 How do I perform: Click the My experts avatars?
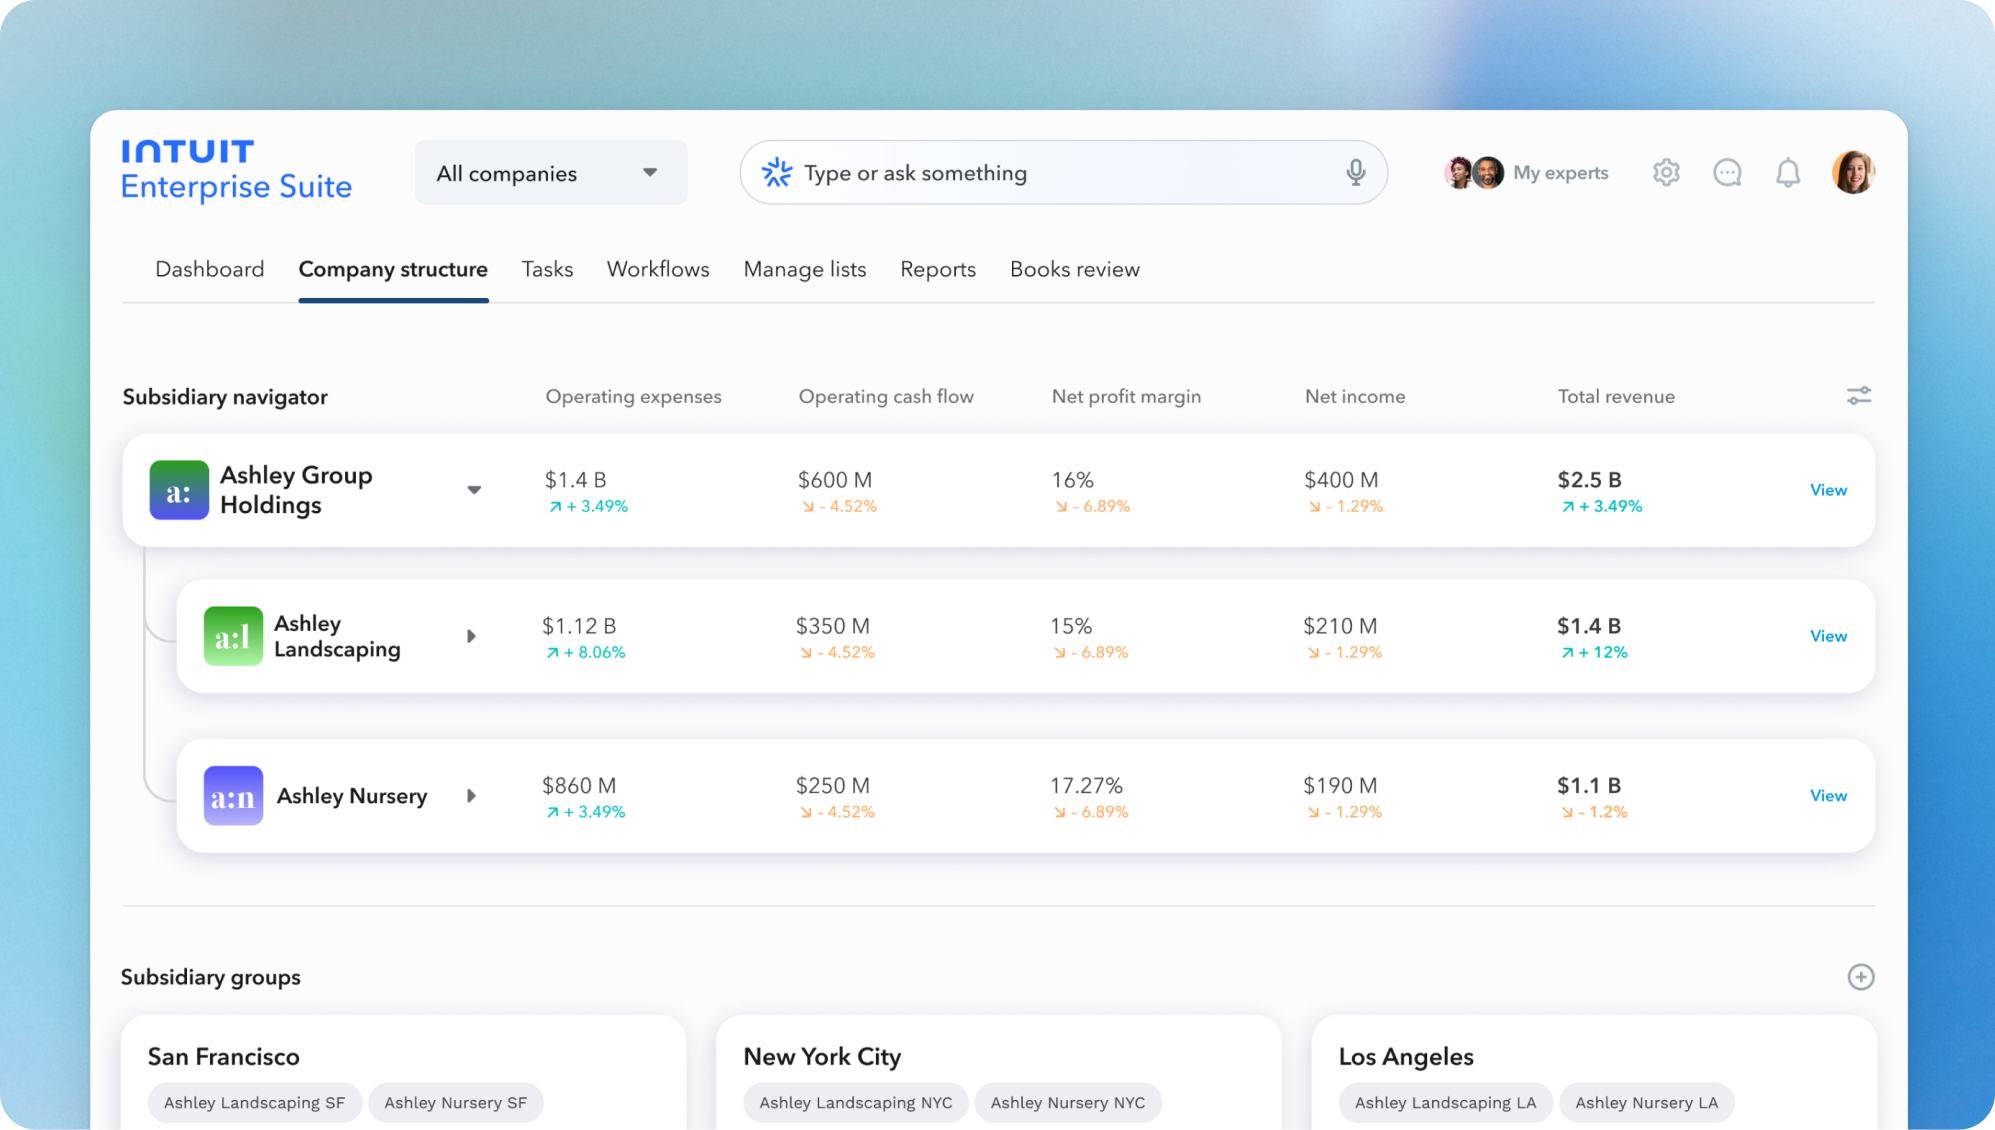[x=1472, y=172]
